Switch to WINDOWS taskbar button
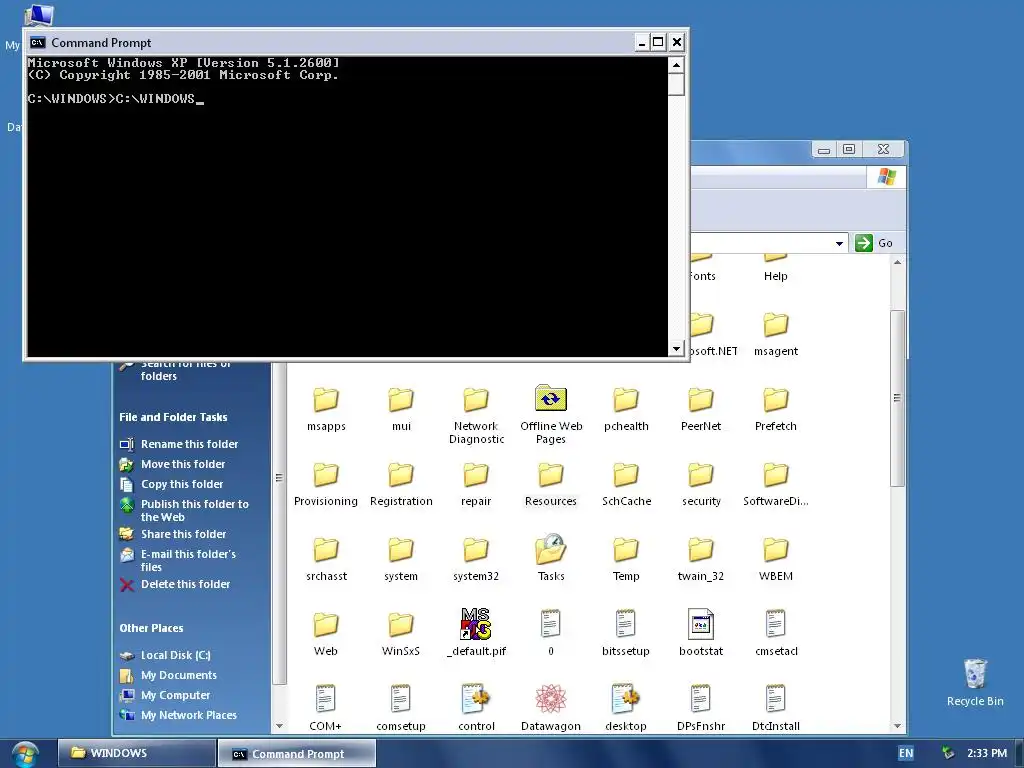Viewport: 1024px width, 768px height. coord(136,753)
